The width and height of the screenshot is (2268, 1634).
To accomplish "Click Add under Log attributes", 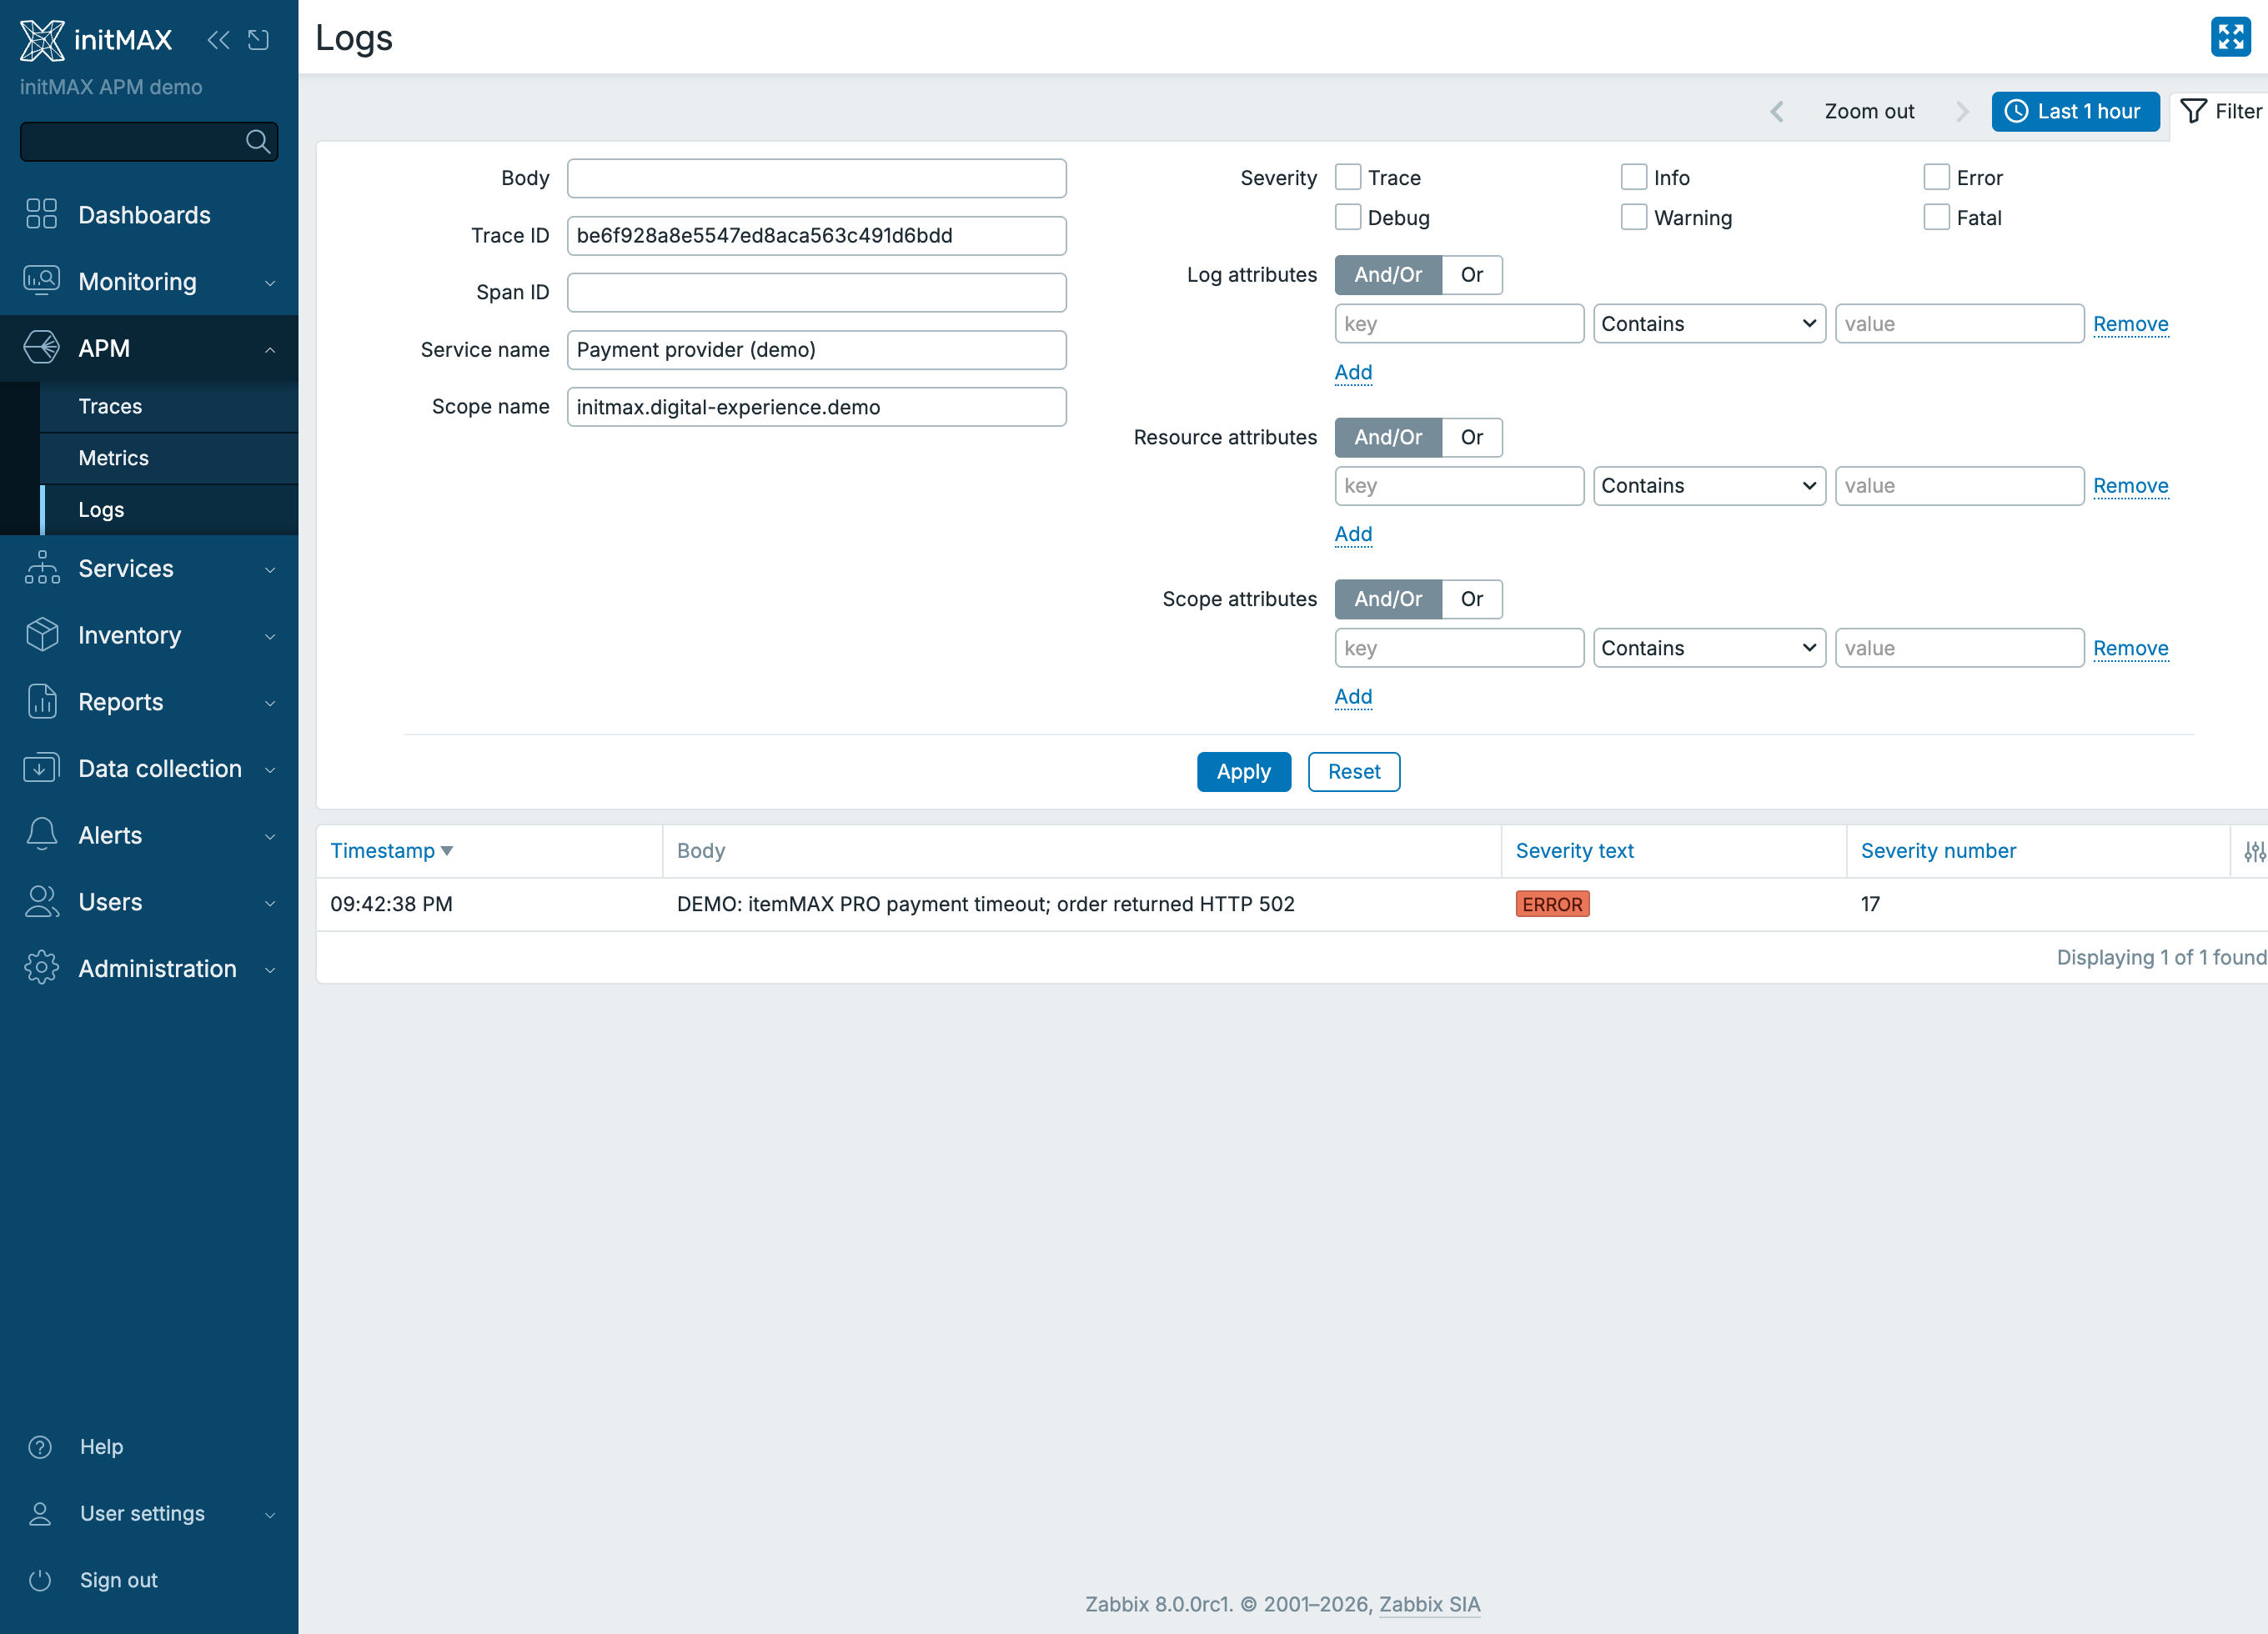I will click(1353, 372).
